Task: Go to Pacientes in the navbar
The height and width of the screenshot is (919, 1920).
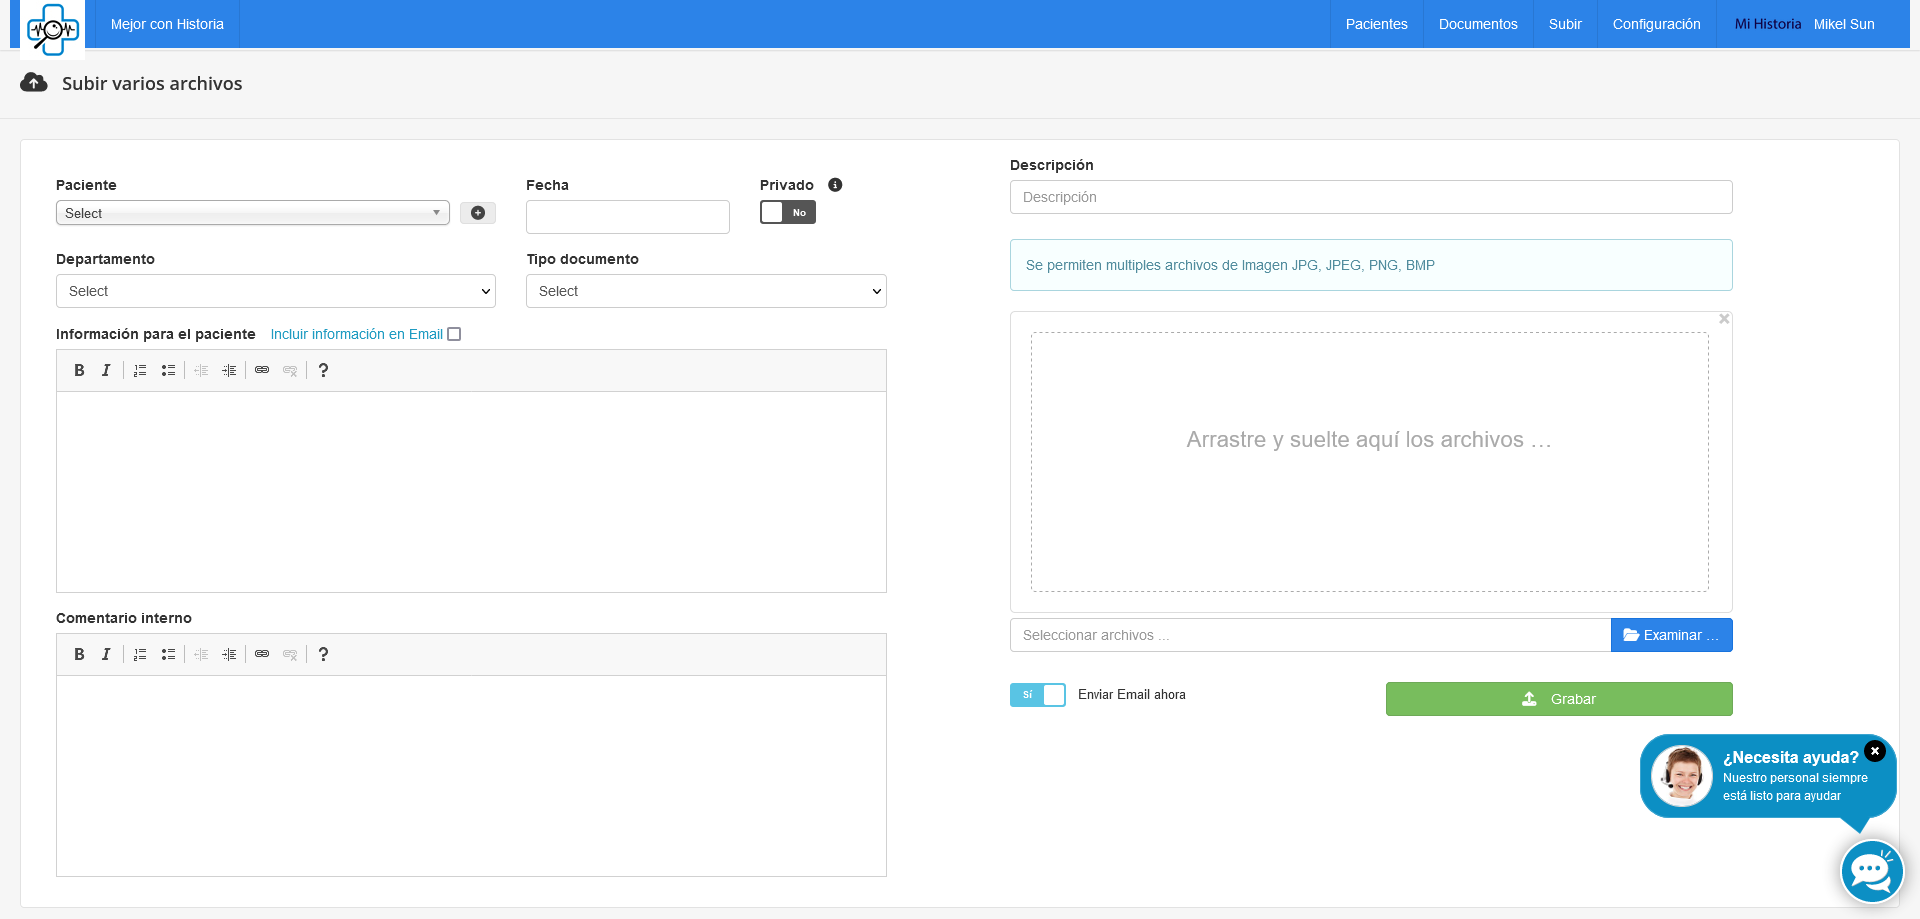Action: point(1376,24)
